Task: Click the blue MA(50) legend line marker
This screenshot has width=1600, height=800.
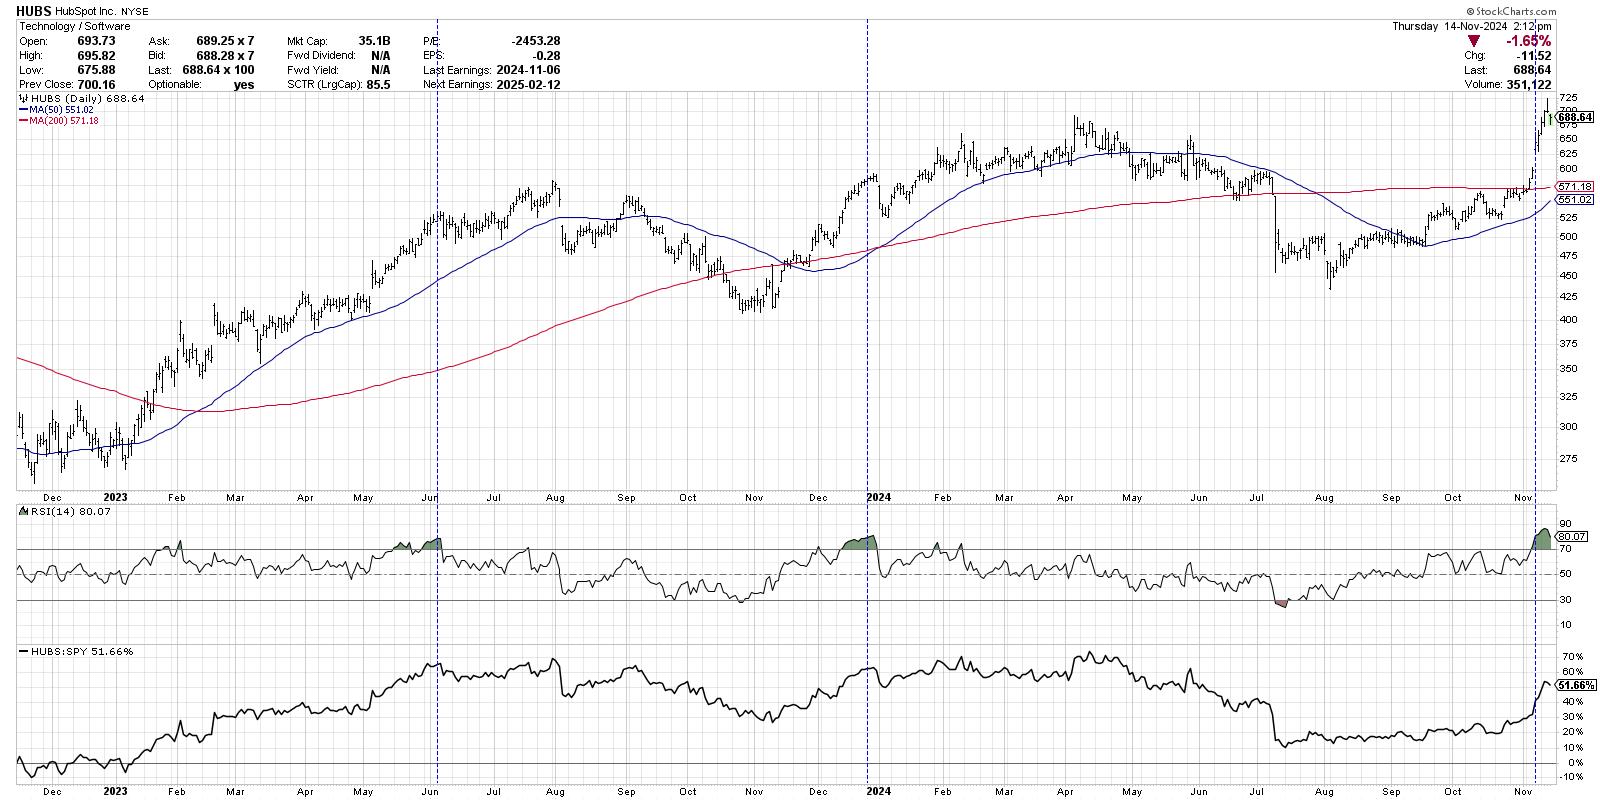Action: [x=23, y=110]
